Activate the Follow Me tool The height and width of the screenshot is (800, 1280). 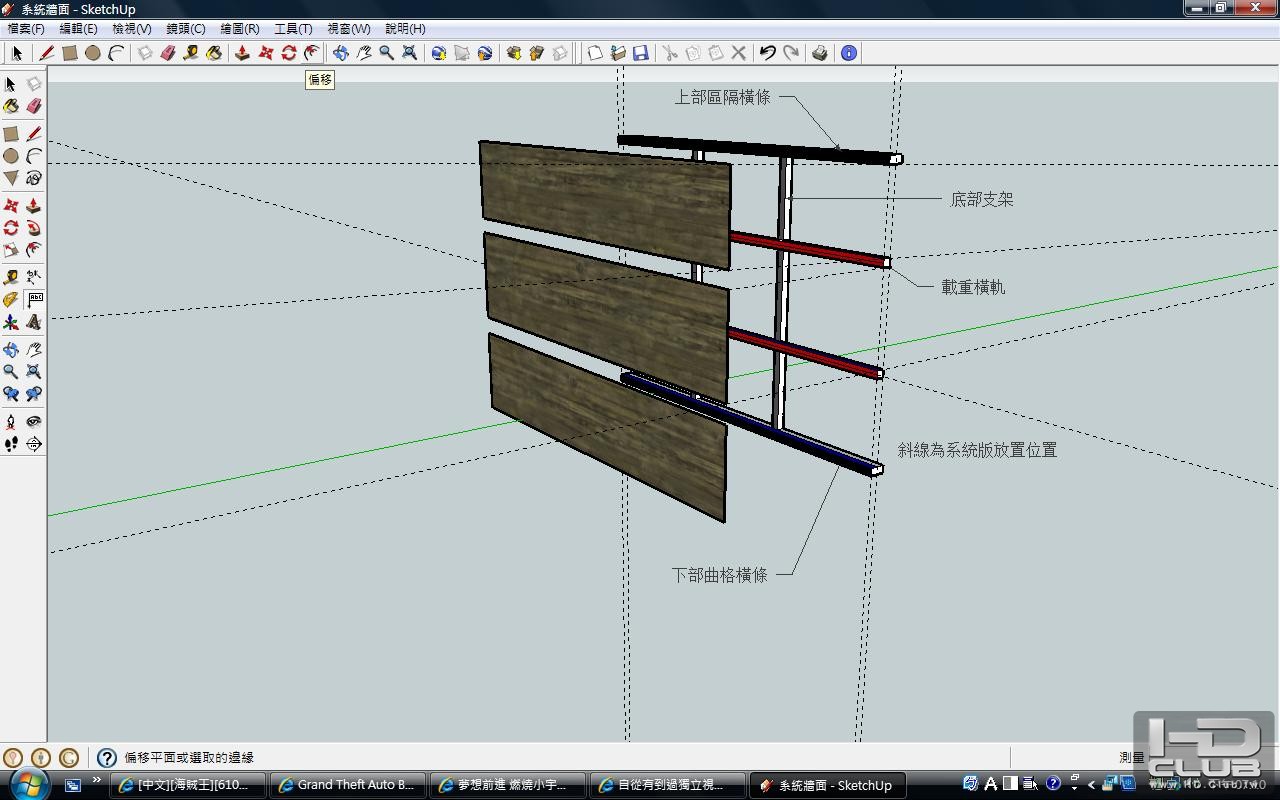[34, 228]
